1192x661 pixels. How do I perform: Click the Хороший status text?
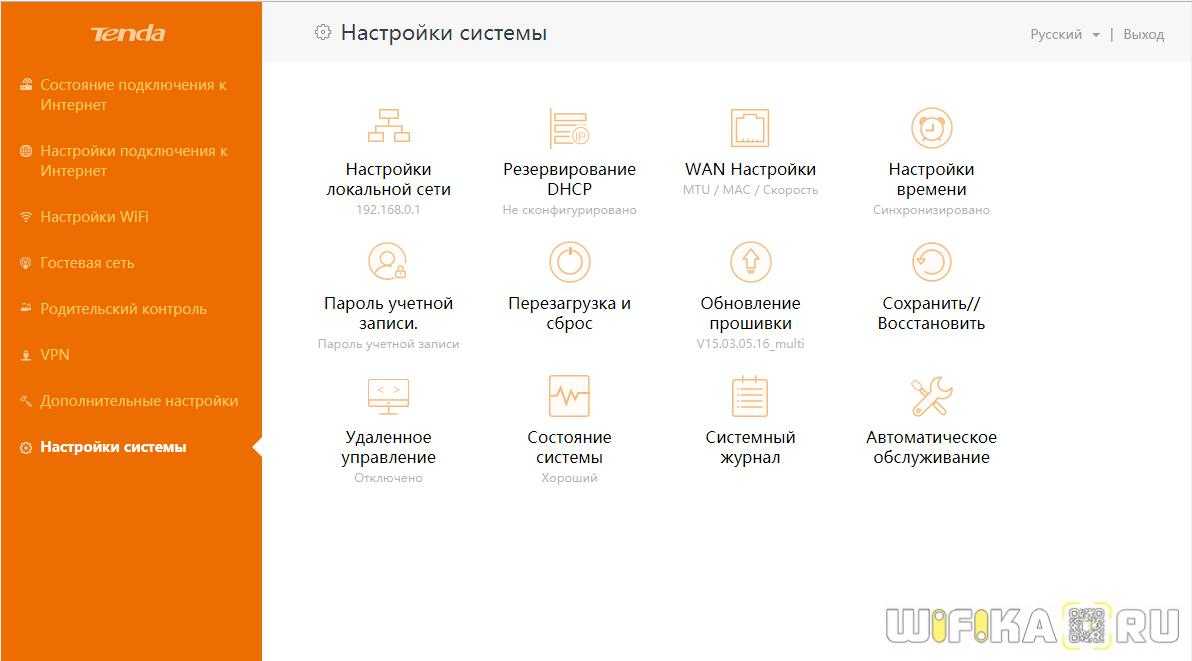tap(569, 478)
